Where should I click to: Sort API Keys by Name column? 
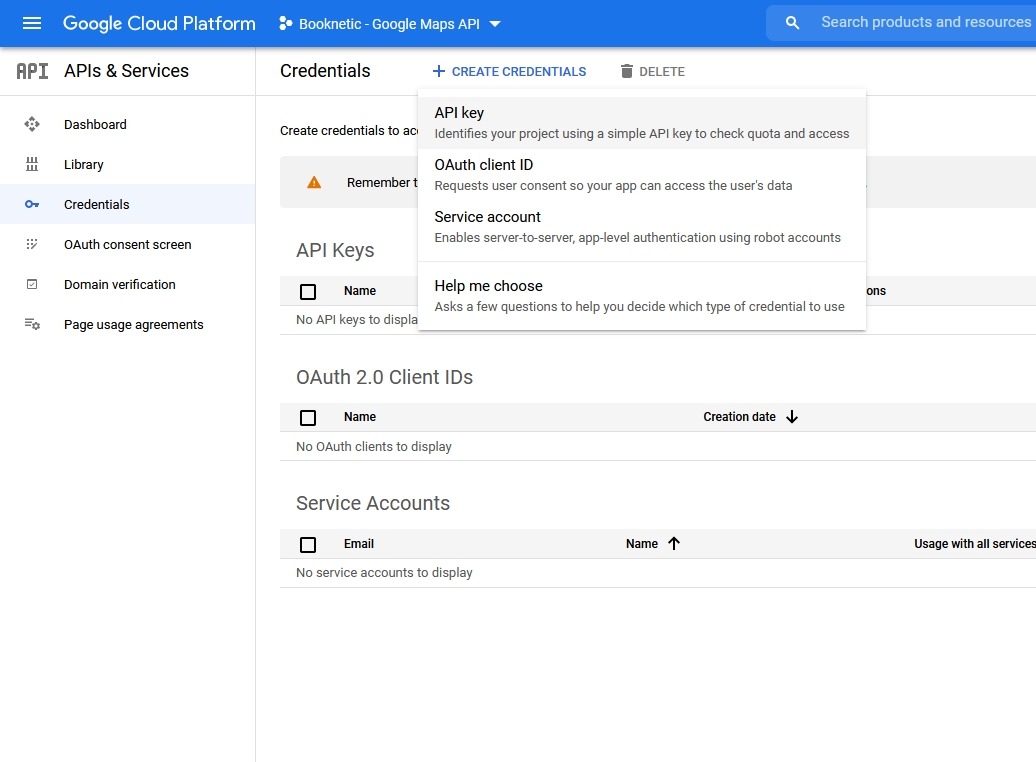[x=359, y=291]
